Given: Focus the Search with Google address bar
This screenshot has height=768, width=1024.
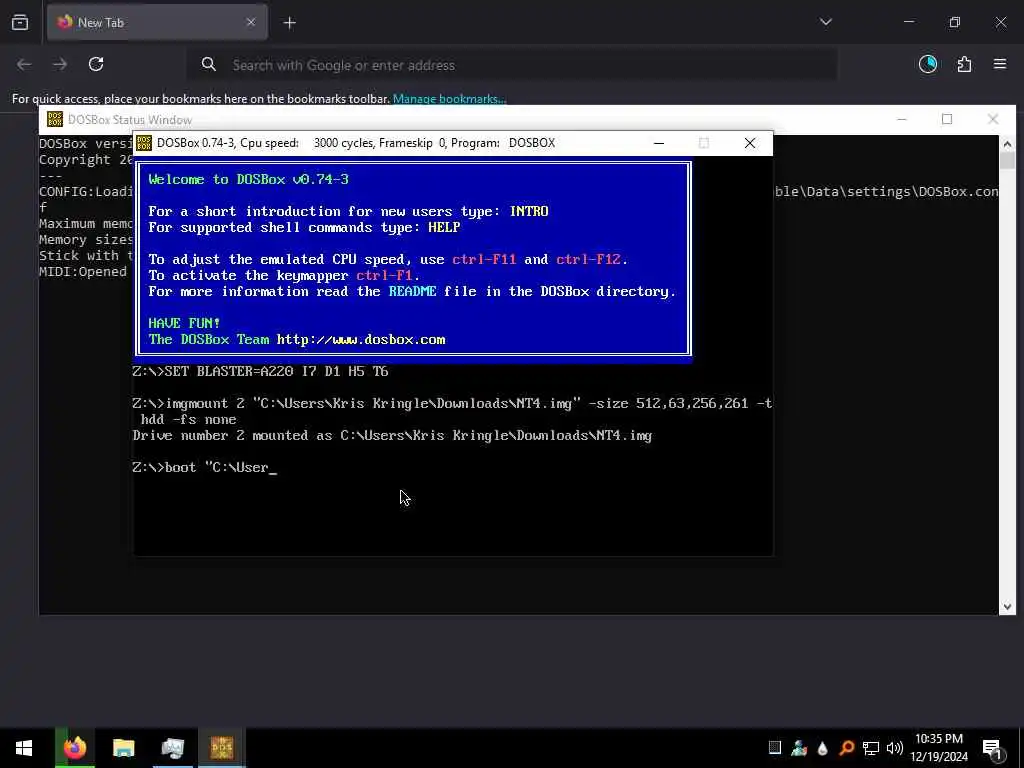Looking at the screenshot, I should (x=511, y=65).
